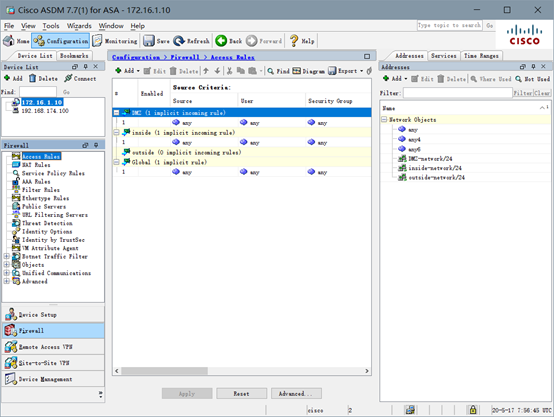This screenshot has width=554, height=417.
Task: Select NAT Rules in Firewall tree
Action: pyautogui.click(x=36, y=165)
